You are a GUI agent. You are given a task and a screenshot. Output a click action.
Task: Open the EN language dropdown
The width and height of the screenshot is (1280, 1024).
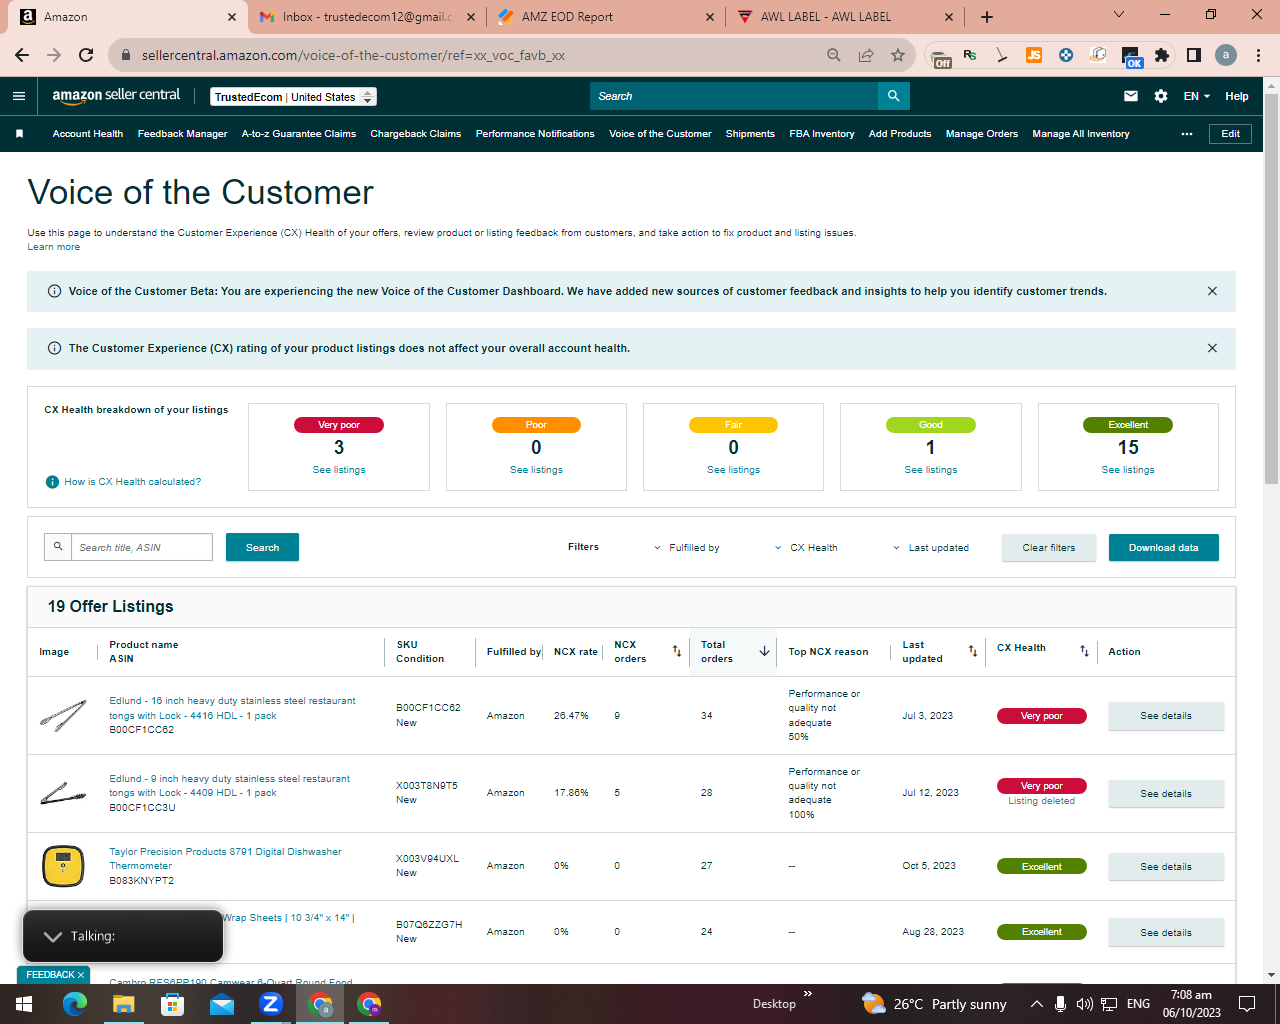tap(1197, 96)
